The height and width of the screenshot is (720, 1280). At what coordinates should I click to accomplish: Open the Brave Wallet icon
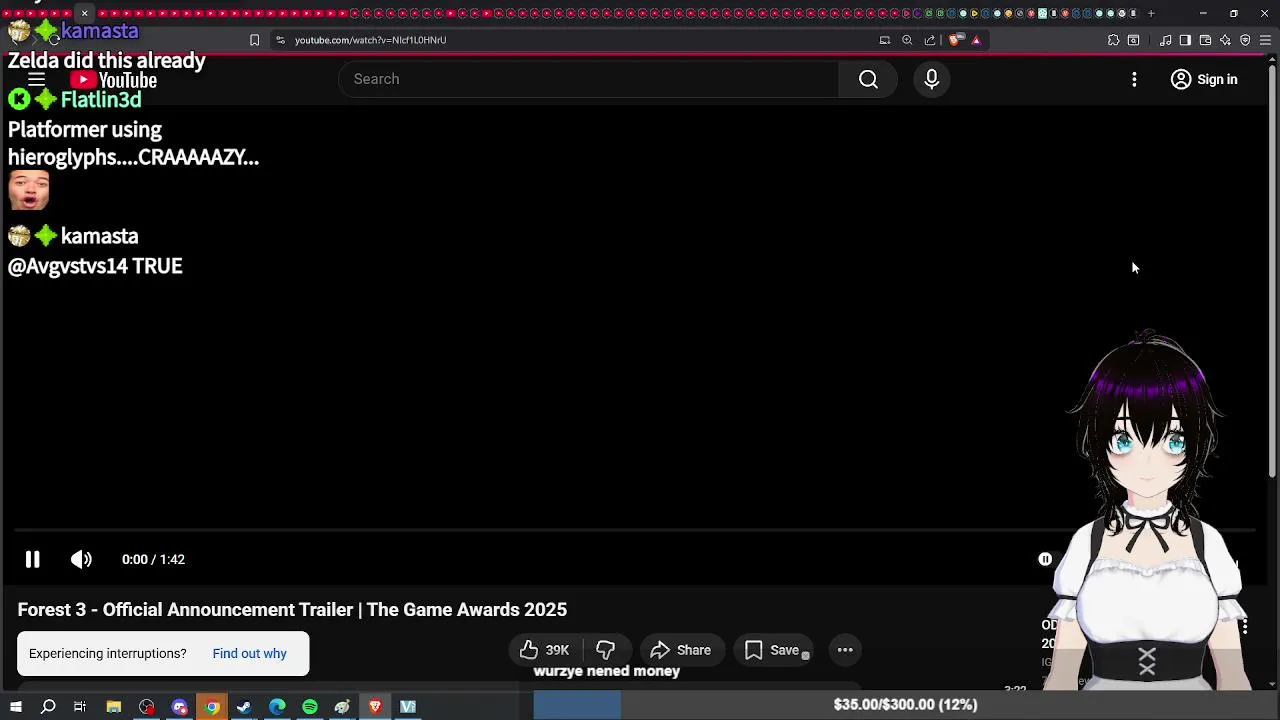click(1205, 40)
